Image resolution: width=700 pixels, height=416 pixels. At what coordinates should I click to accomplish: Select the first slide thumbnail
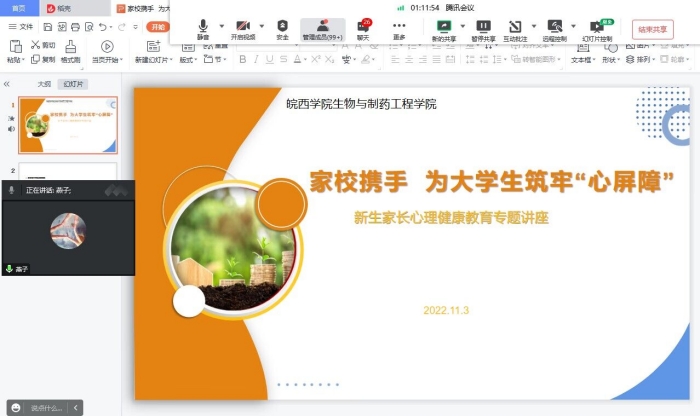[68, 125]
